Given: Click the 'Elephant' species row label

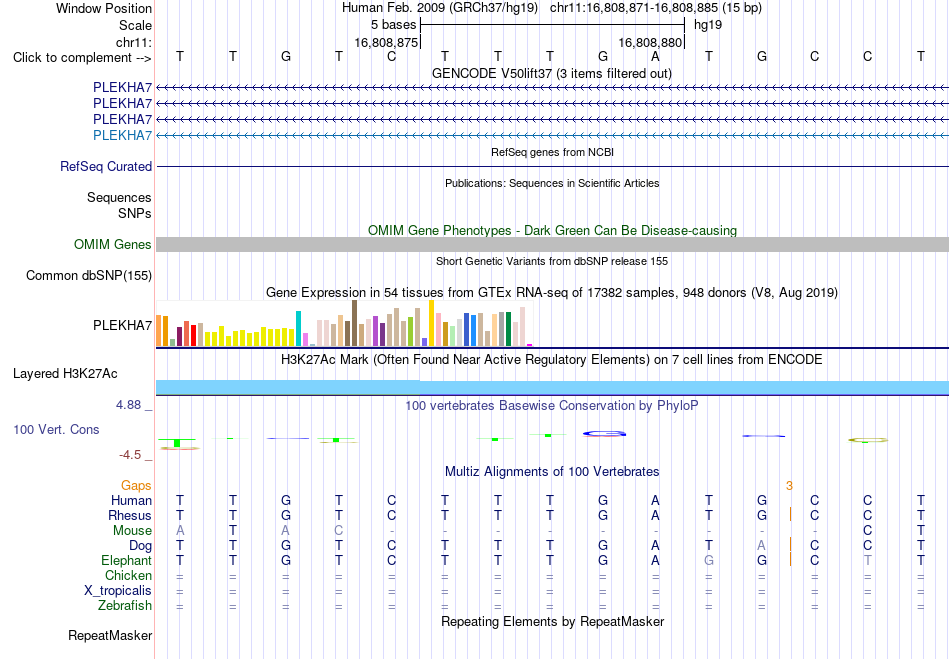Looking at the screenshot, I should point(127,560).
